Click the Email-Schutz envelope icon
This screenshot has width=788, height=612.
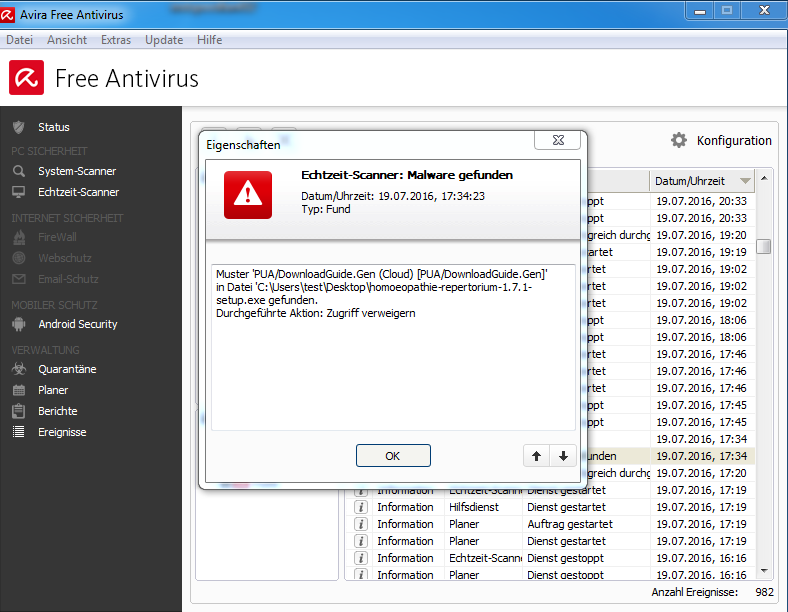click(19, 279)
